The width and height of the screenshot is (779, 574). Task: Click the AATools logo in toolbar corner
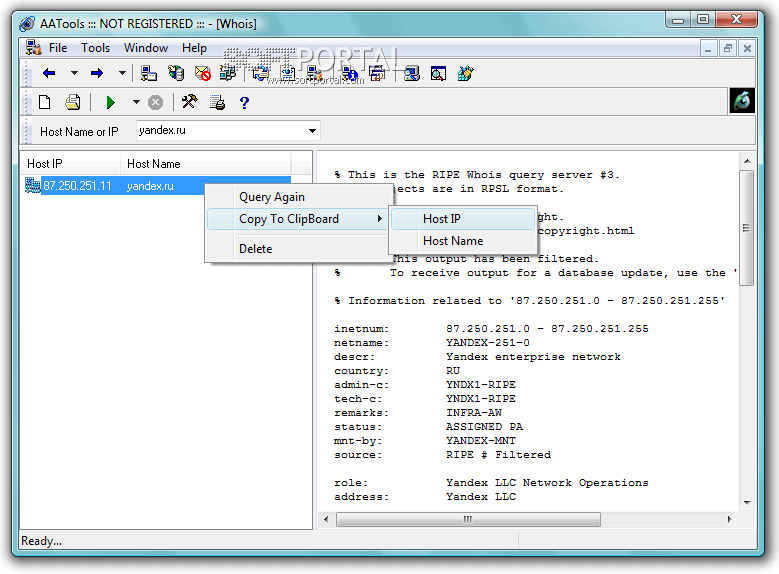[x=742, y=100]
